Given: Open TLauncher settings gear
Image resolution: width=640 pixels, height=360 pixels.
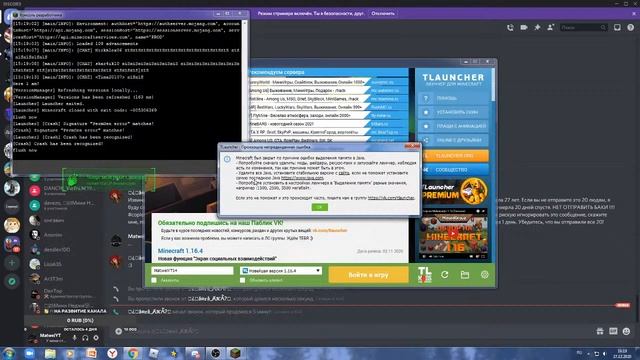Looking at the screenshot, I should [x=484, y=275].
